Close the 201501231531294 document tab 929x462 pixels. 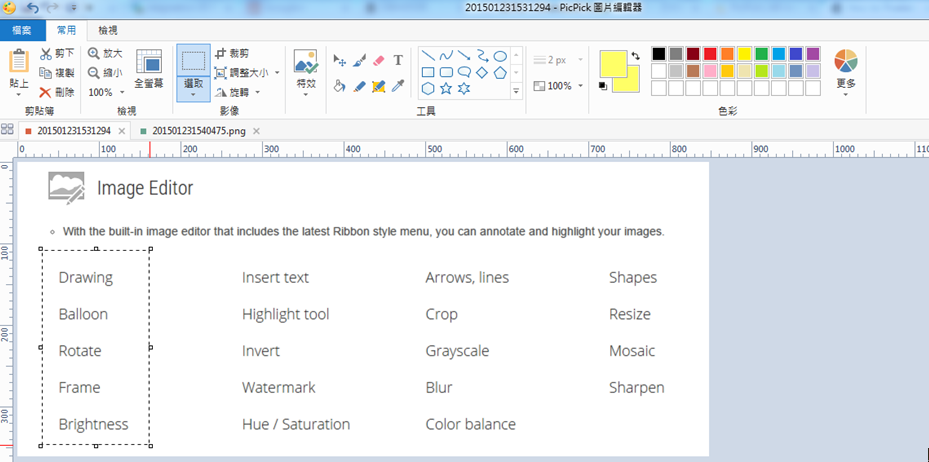coord(121,131)
